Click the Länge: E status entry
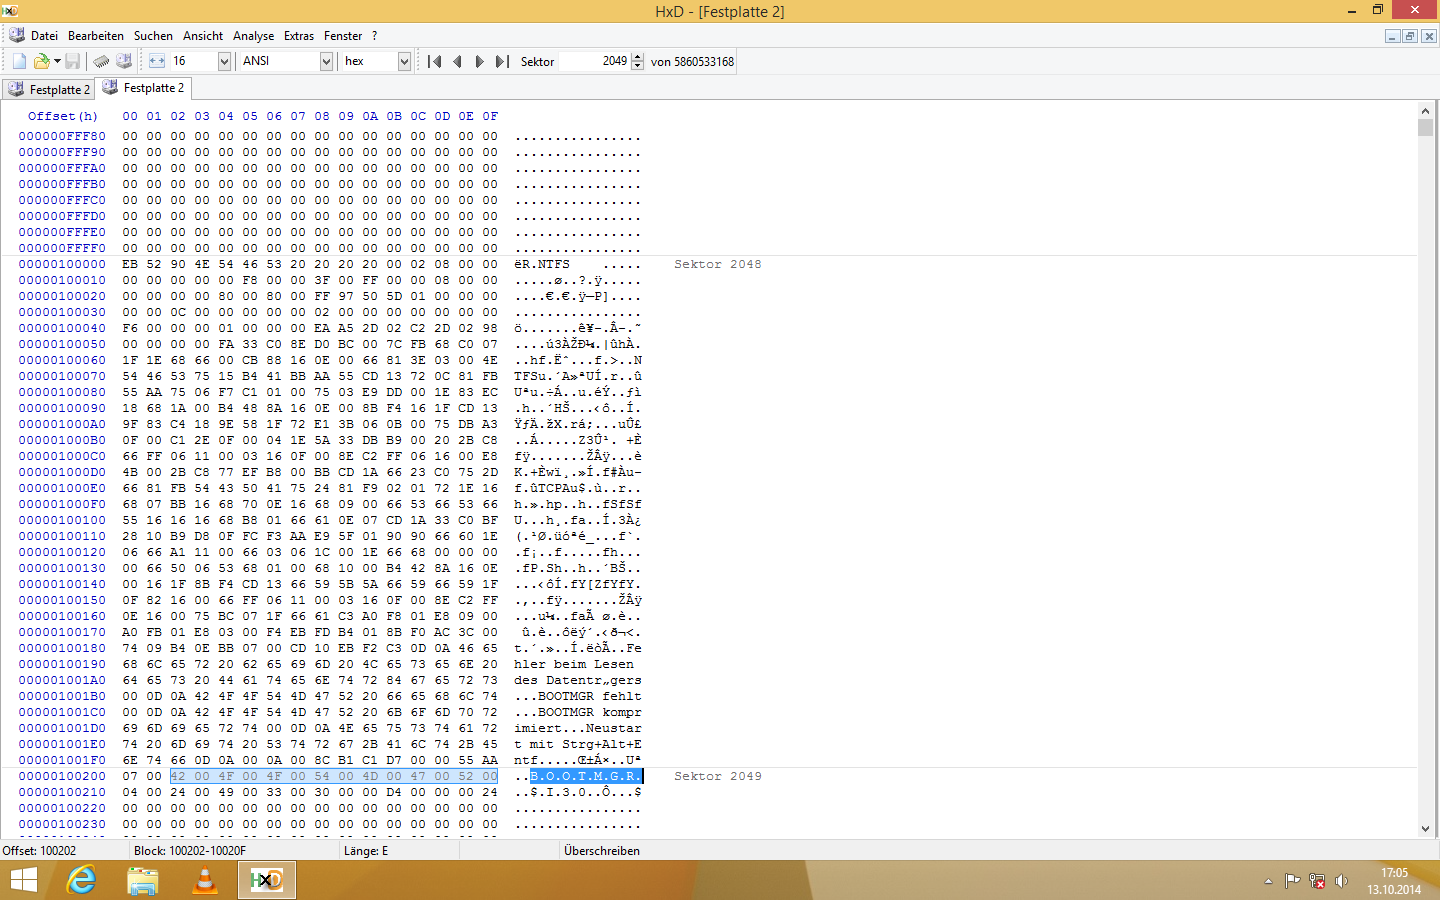The image size is (1440, 900). point(366,851)
